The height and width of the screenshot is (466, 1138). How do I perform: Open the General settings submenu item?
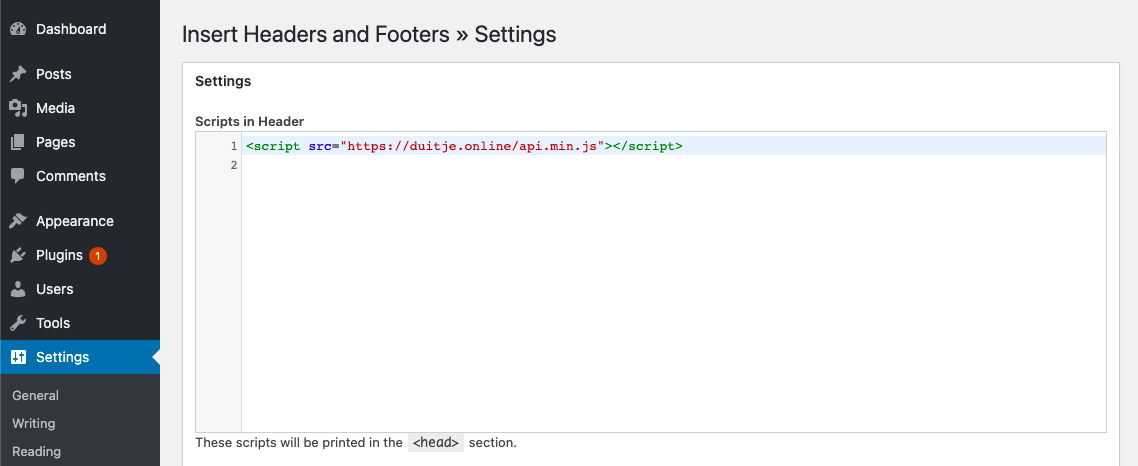pos(35,395)
